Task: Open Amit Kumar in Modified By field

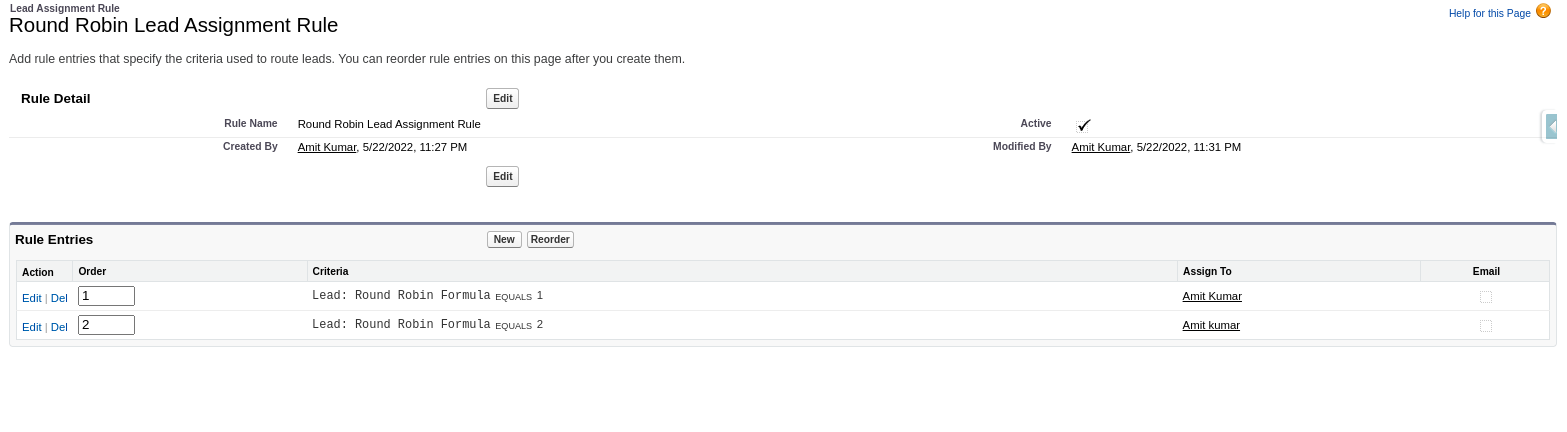Action: click(x=1101, y=147)
